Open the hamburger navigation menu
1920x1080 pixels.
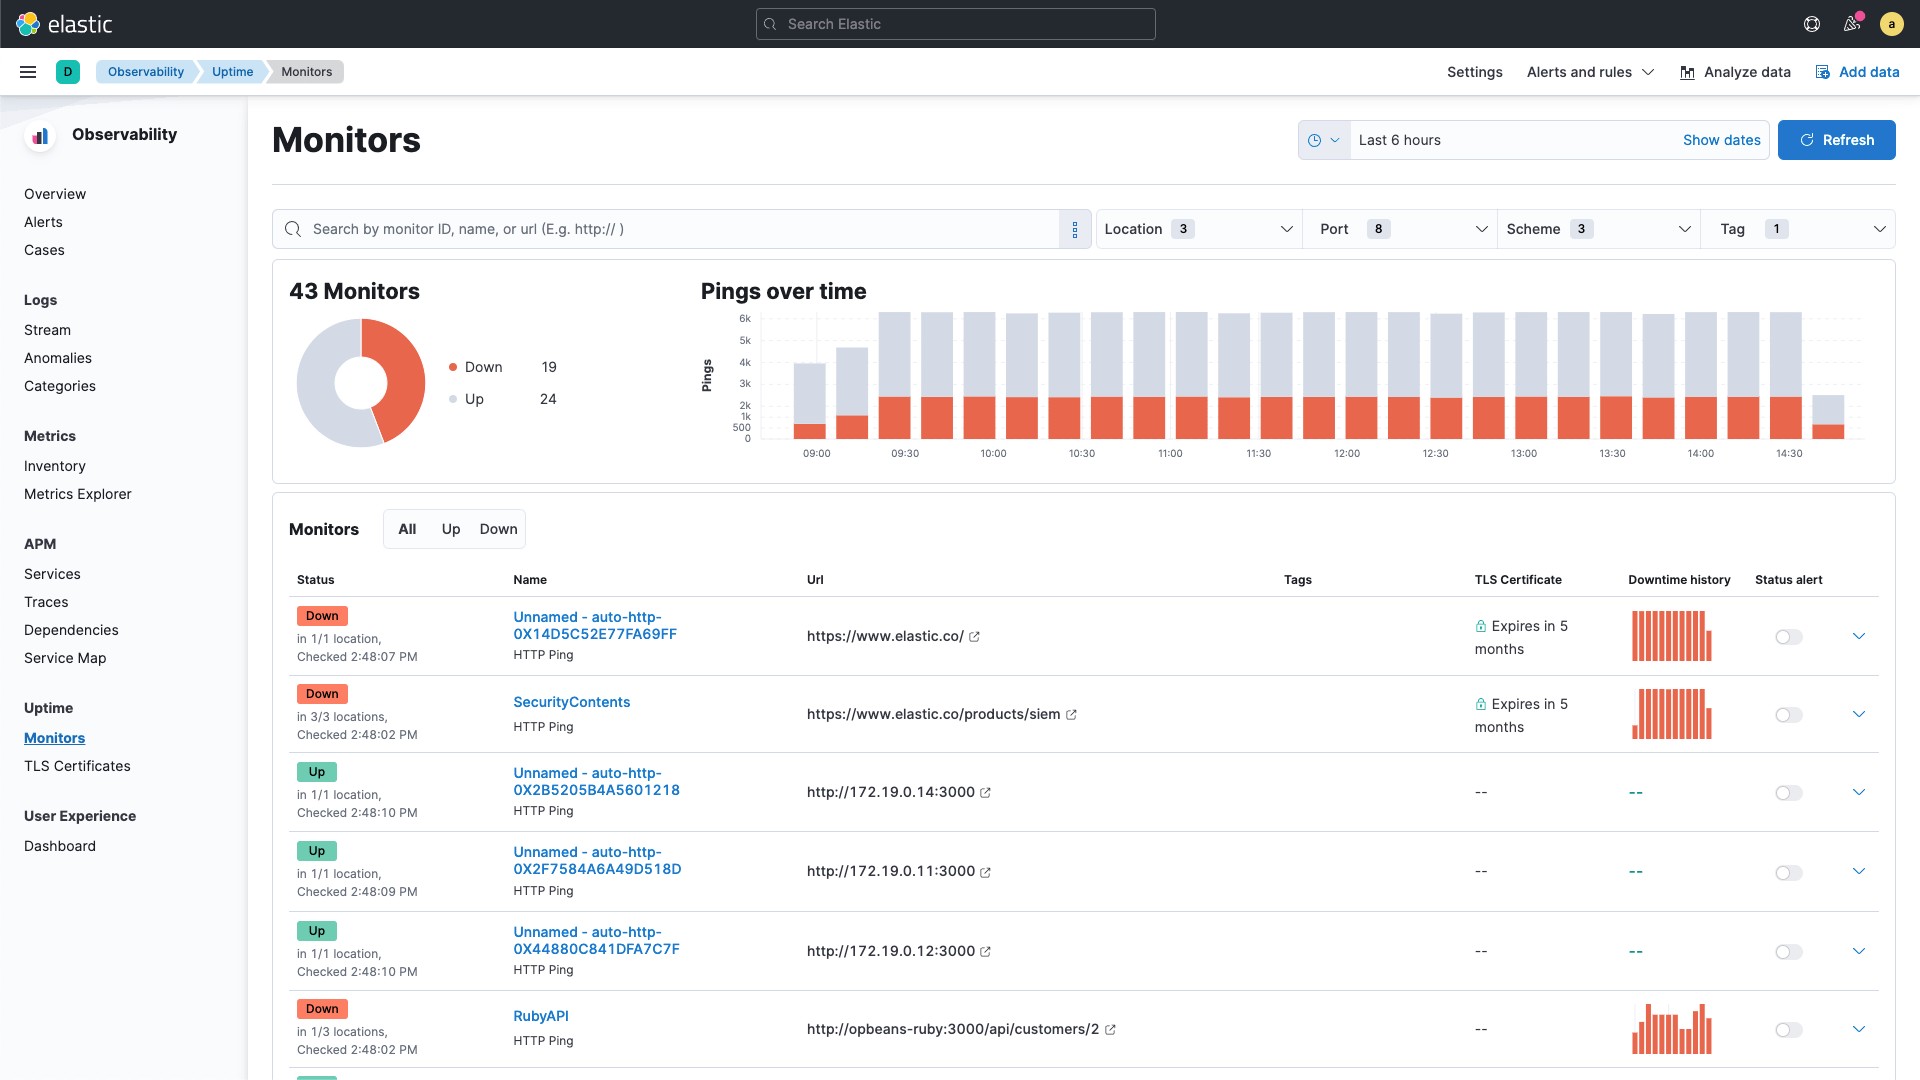(x=28, y=72)
